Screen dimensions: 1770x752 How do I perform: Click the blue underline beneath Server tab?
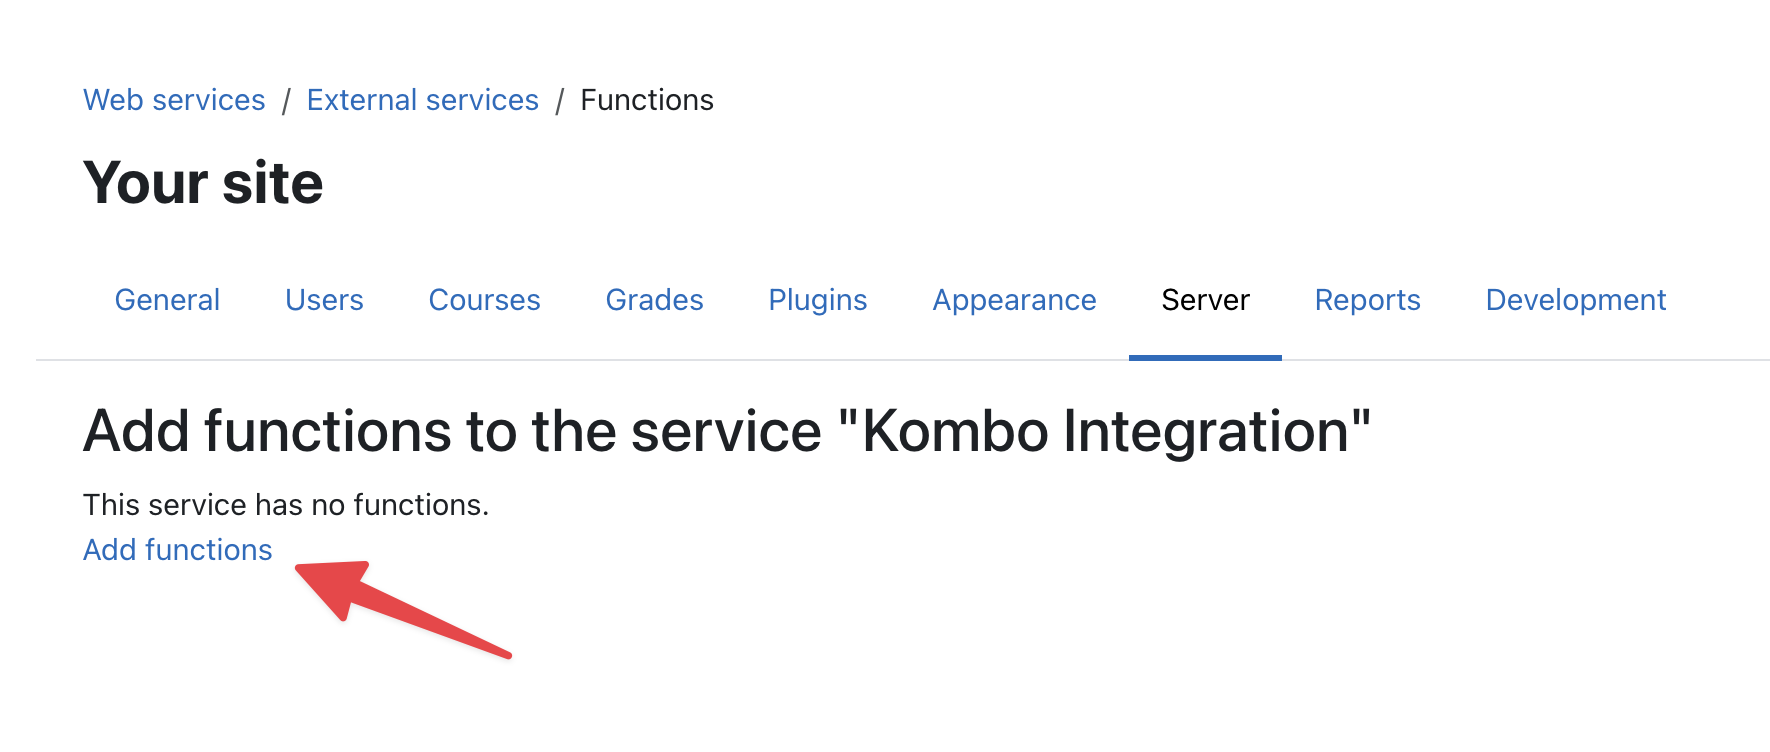point(1205,357)
